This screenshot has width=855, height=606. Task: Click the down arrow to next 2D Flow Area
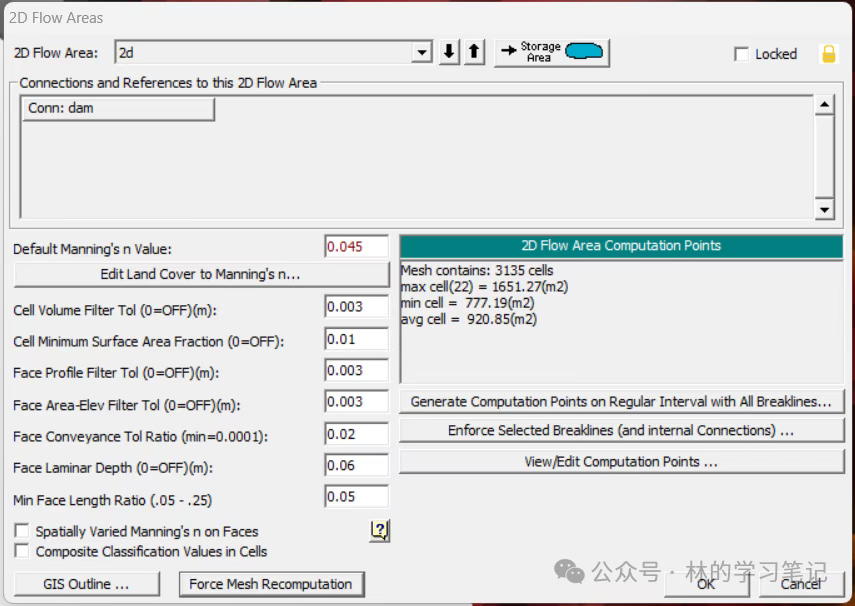450,53
